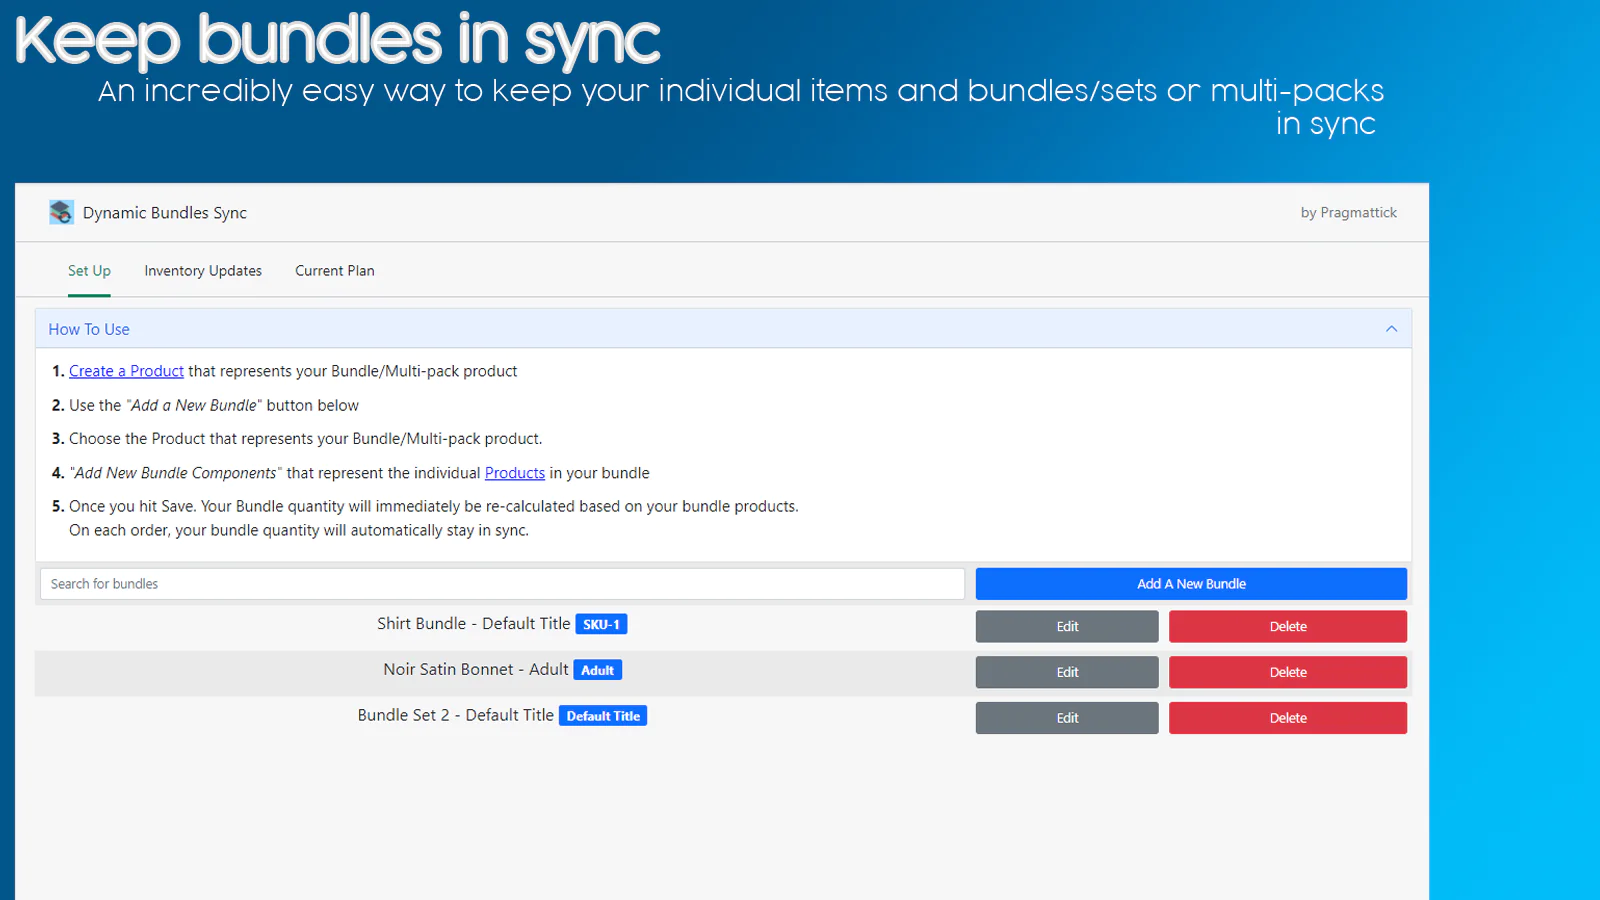Delete Bundle Set 2

[x=1287, y=718]
